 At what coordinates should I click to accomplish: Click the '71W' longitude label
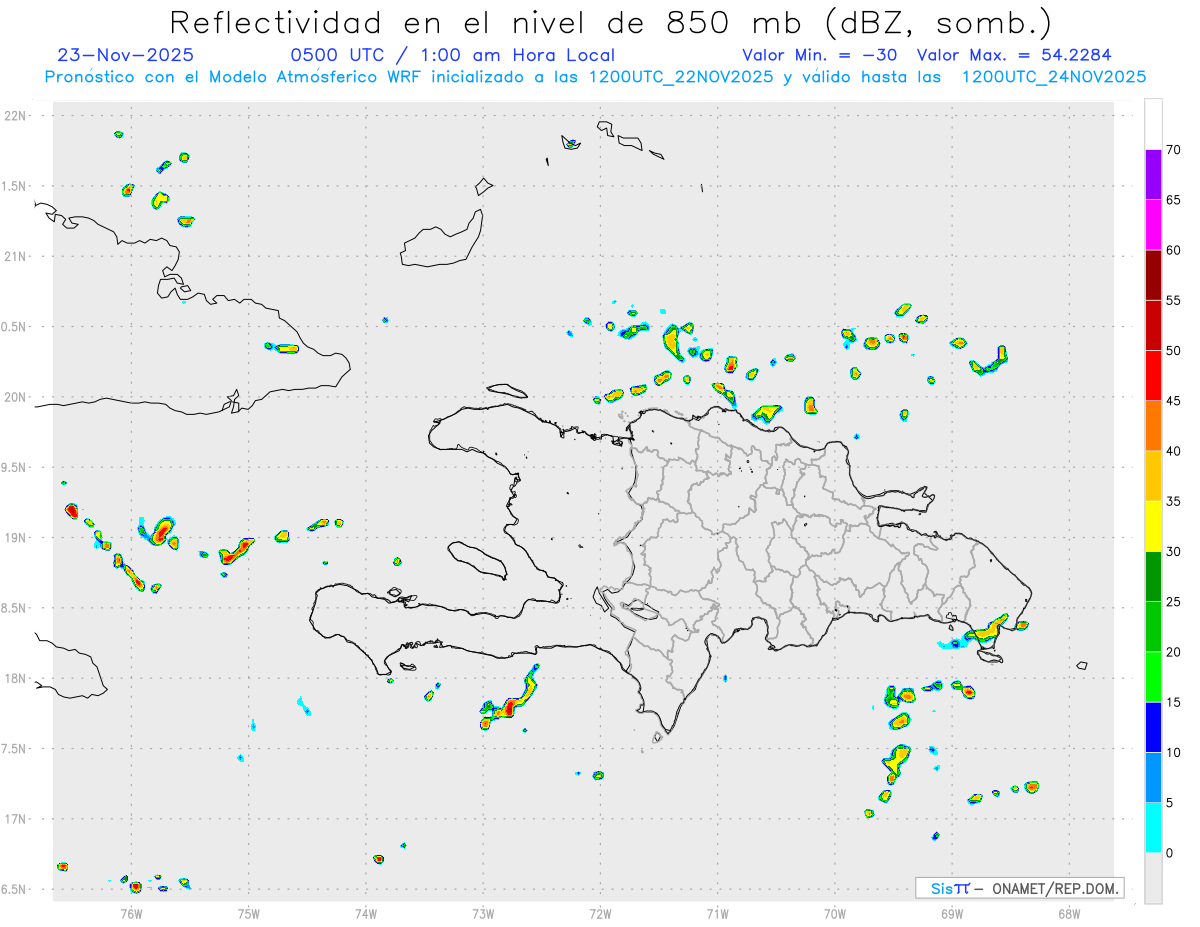tap(717, 913)
